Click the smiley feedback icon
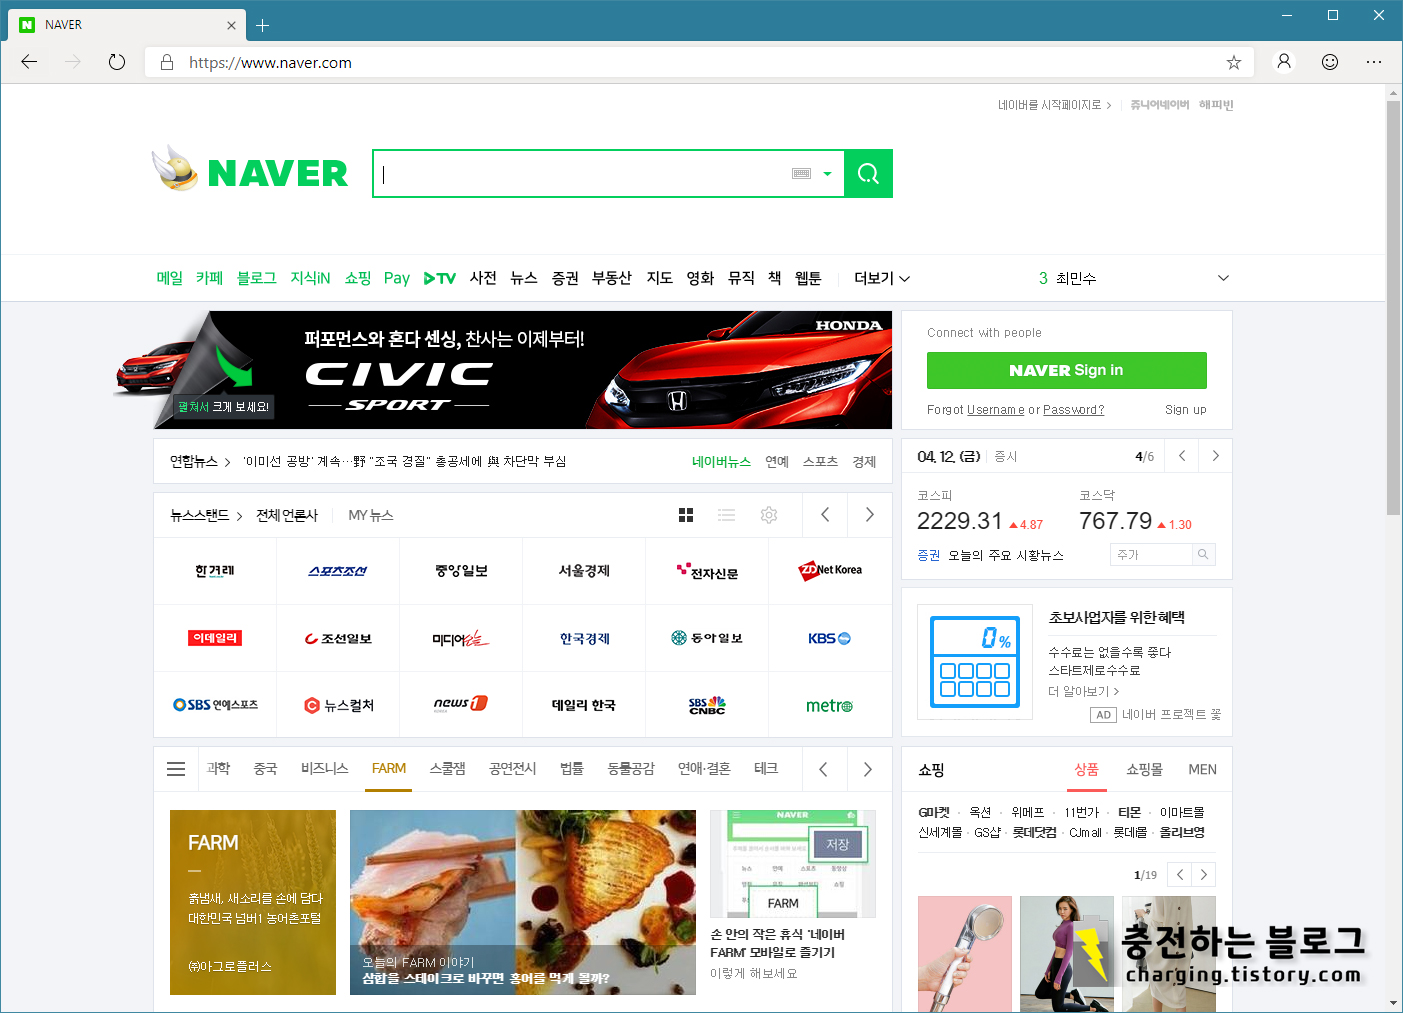Screen dimensions: 1403x1013 point(1330,62)
